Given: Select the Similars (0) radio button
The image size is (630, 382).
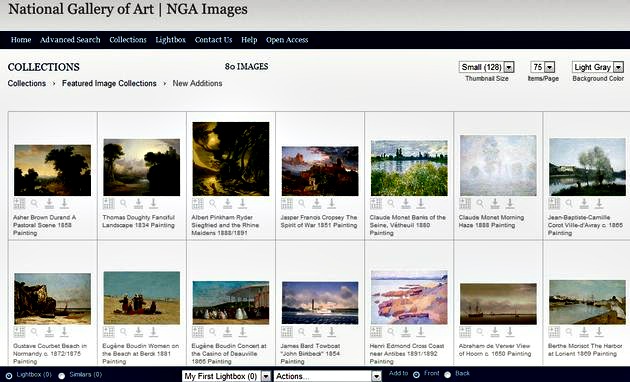Looking at the screenshot, I should coord(61,376).
